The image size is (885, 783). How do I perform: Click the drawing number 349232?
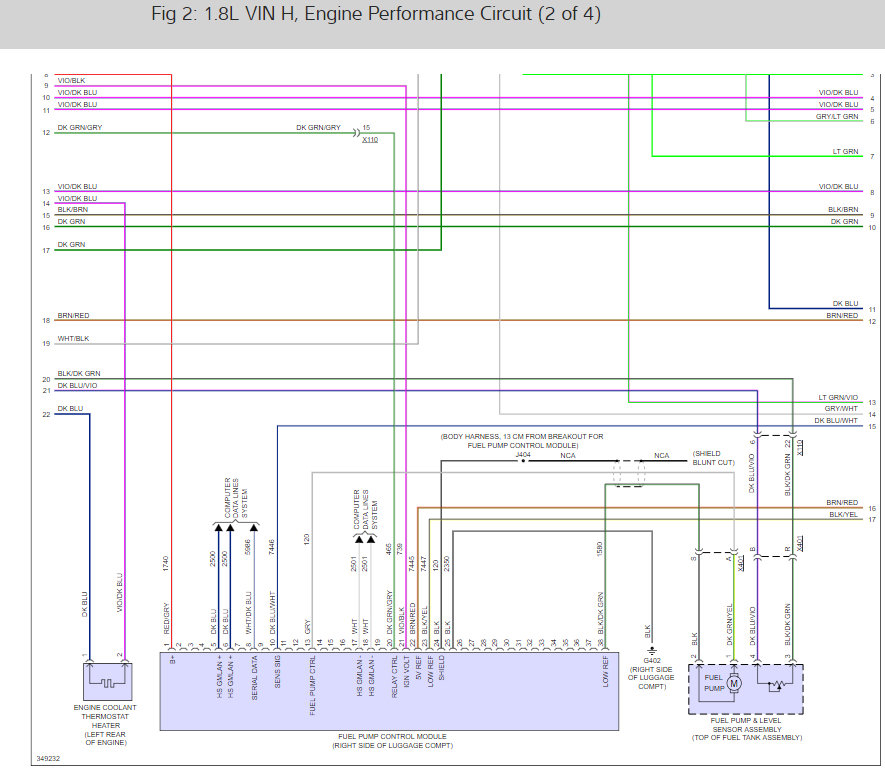[x=48, y=759]
